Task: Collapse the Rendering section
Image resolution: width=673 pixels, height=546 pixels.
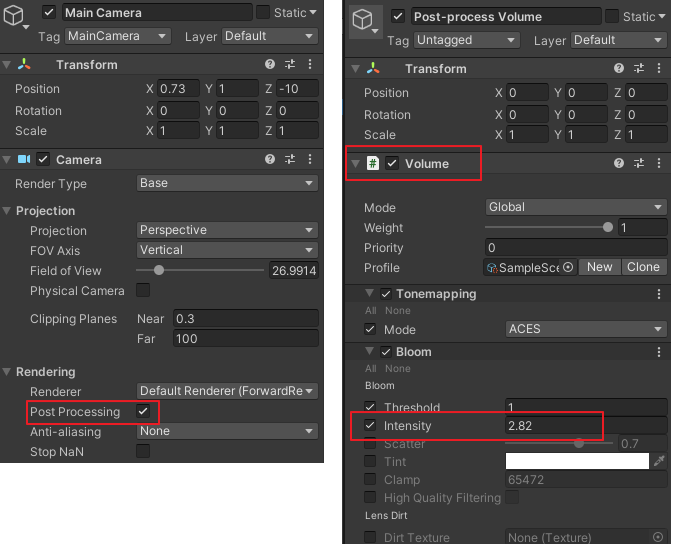Action: [7, 372]
